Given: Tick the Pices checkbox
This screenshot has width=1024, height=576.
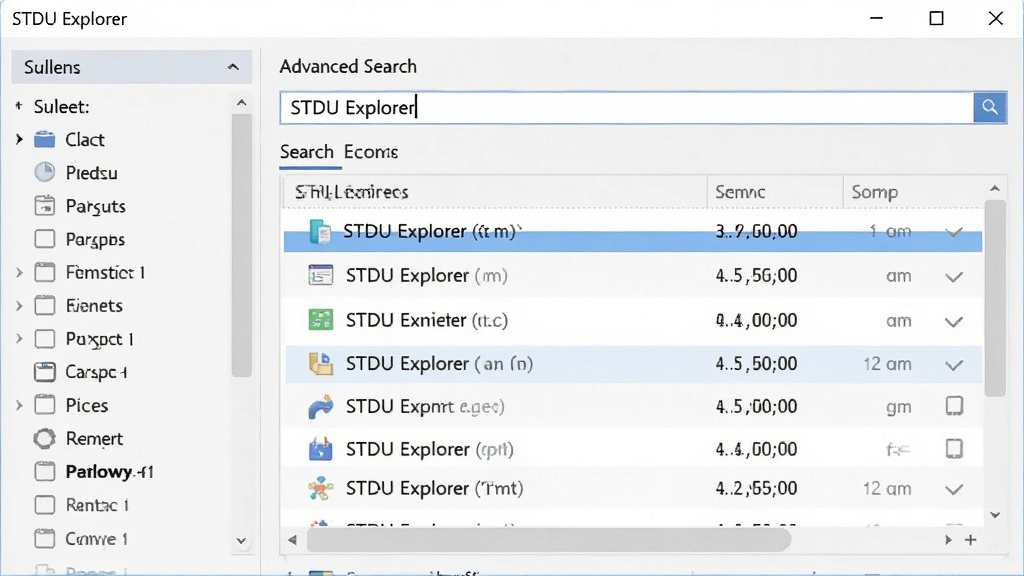Looking at the screenshot, I should pos(44,405).
